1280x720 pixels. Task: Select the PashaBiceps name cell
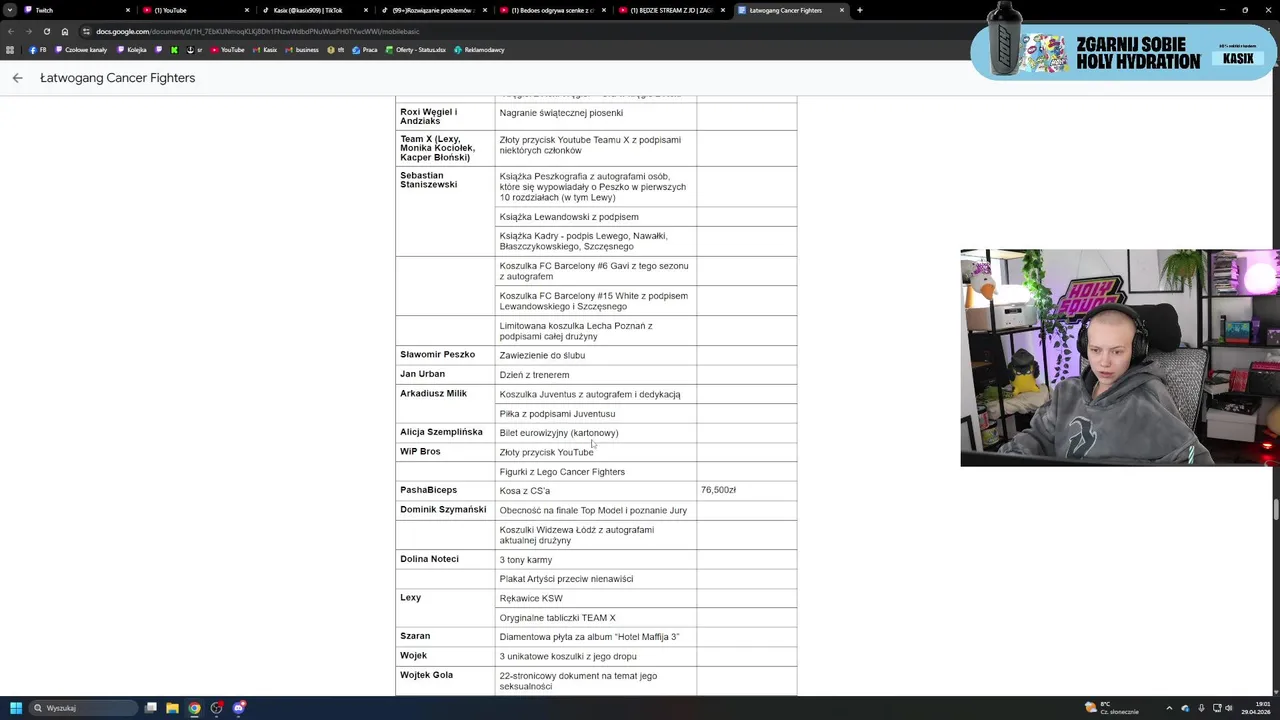(x=445, y=490)
